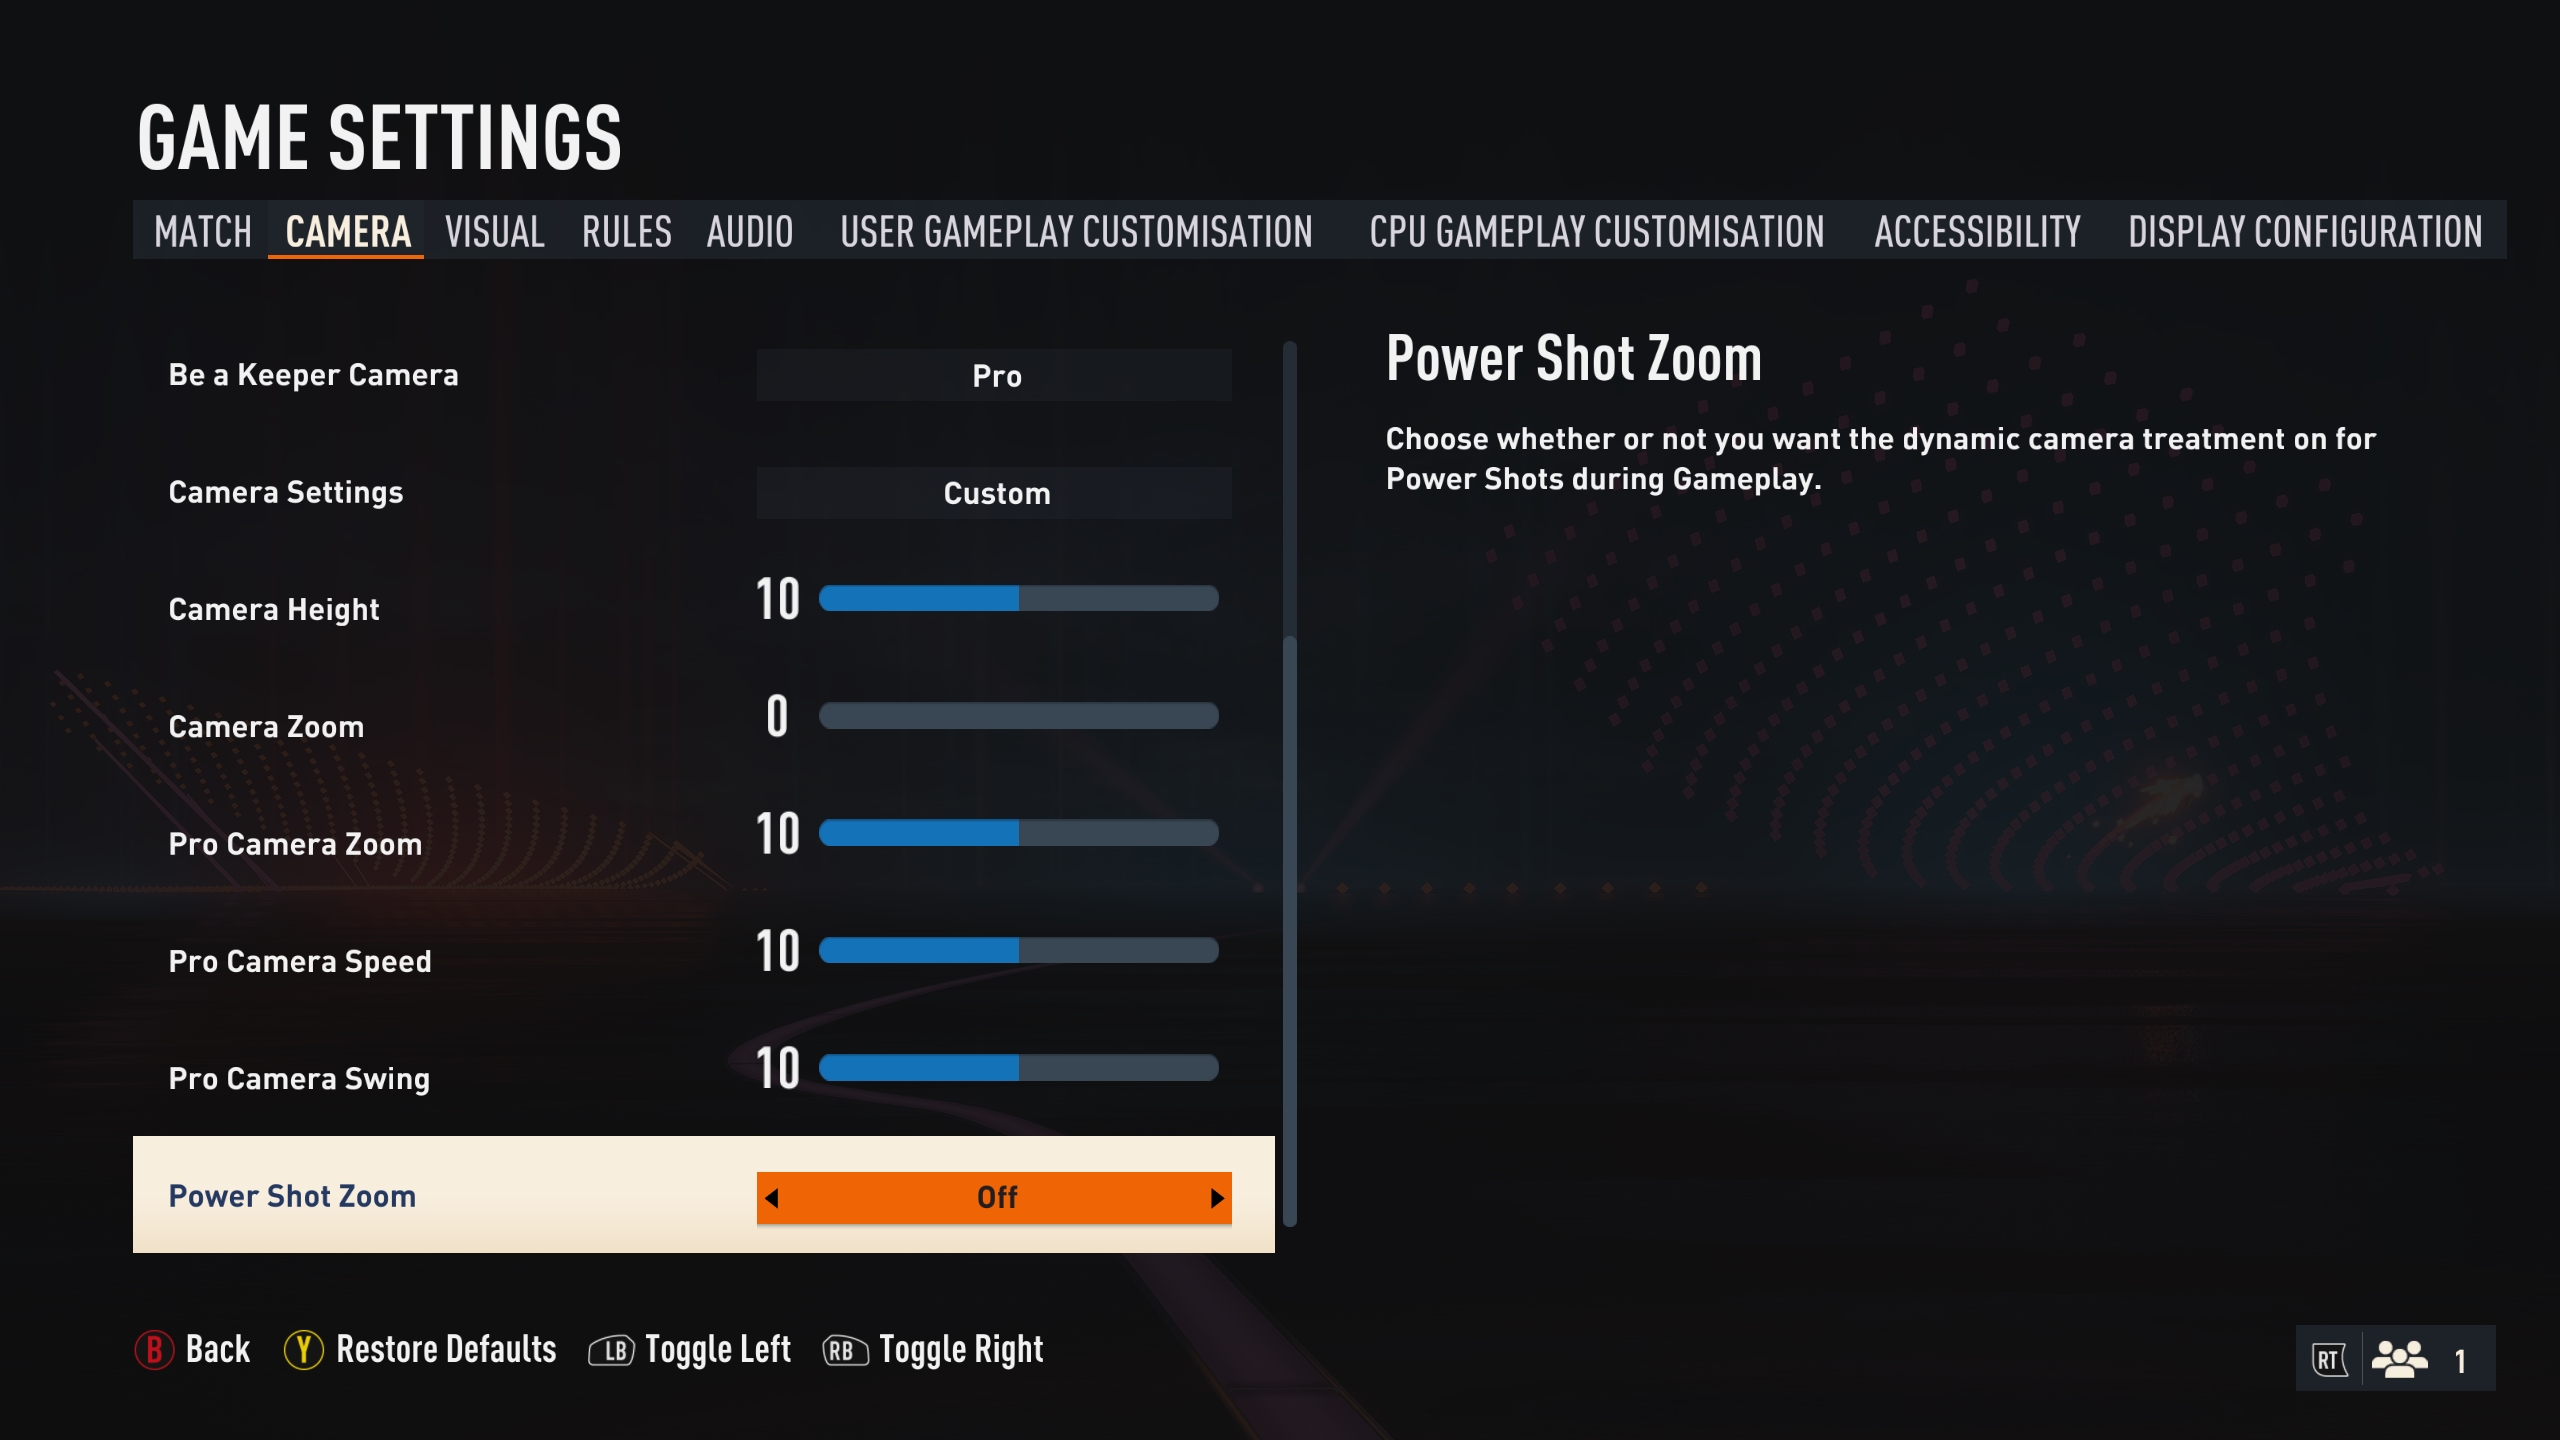Click USER GAMEPLAY CUSTOMISATION tab
The width and height of the screenshot is (2560, 1440).
tap(1074, 230)
